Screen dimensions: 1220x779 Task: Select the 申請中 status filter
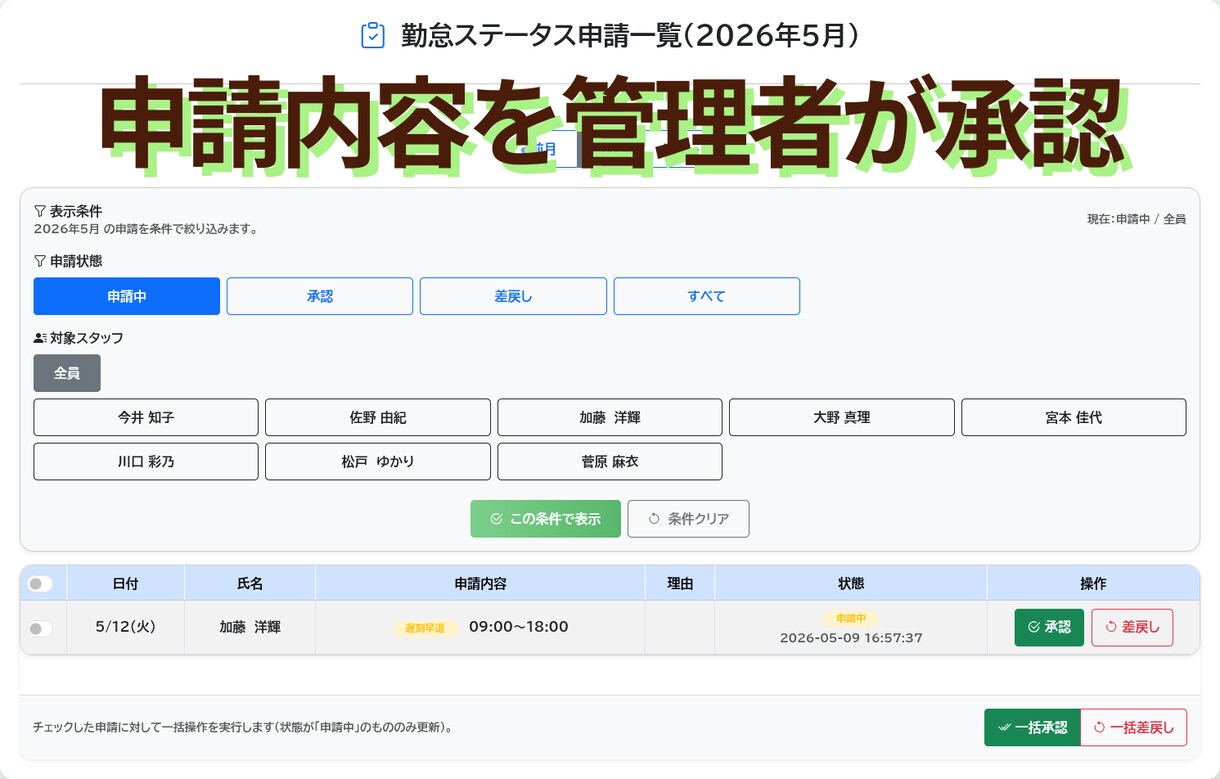tap(126, 296)
